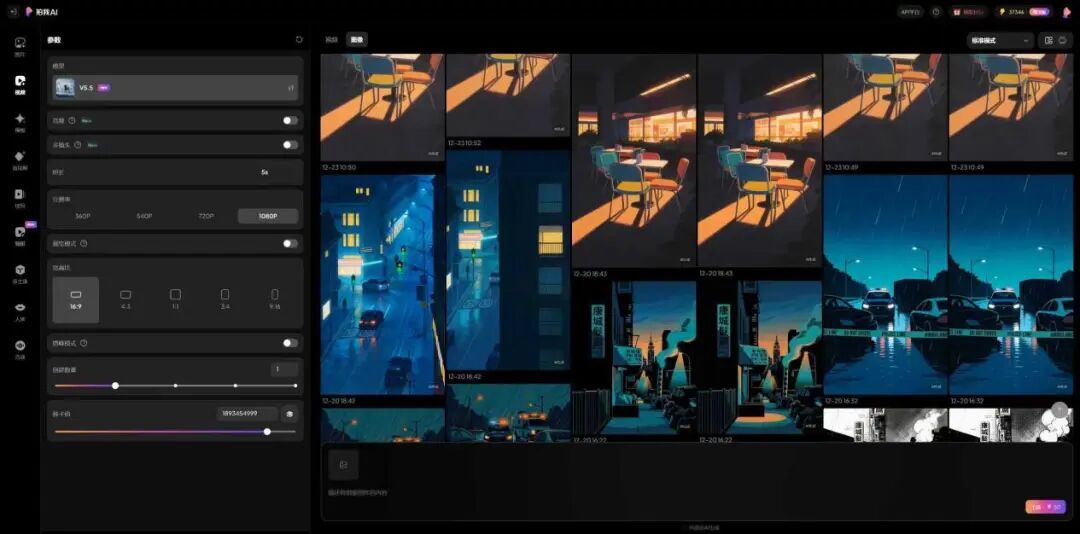Toggle the switch in the second New-tagged row
Screen dimensions: 1080x534
tap(291, 145)
